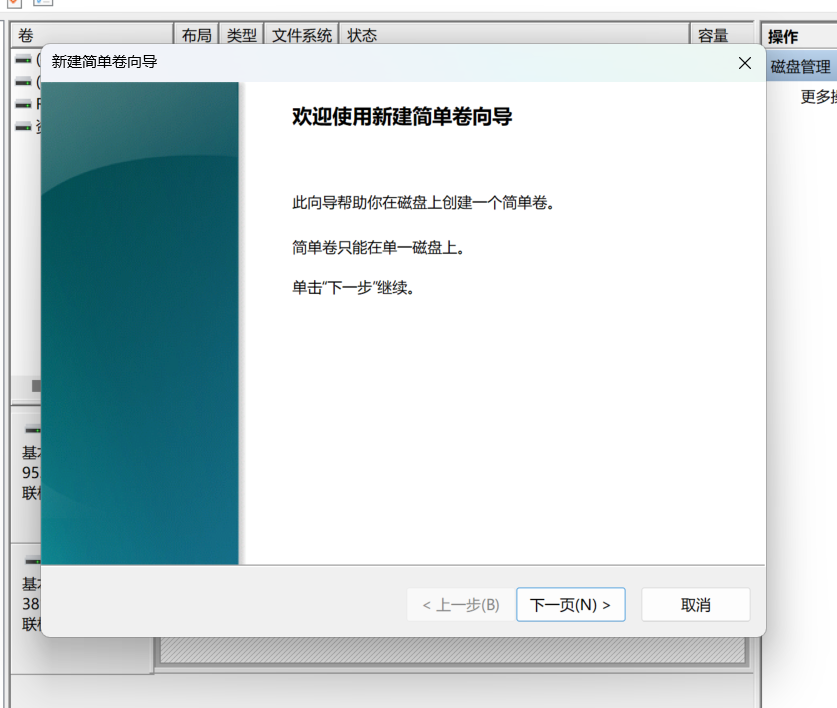Click the 类型 column header
The width and height of the screenshot is (837, 708).
coord(241,36)
